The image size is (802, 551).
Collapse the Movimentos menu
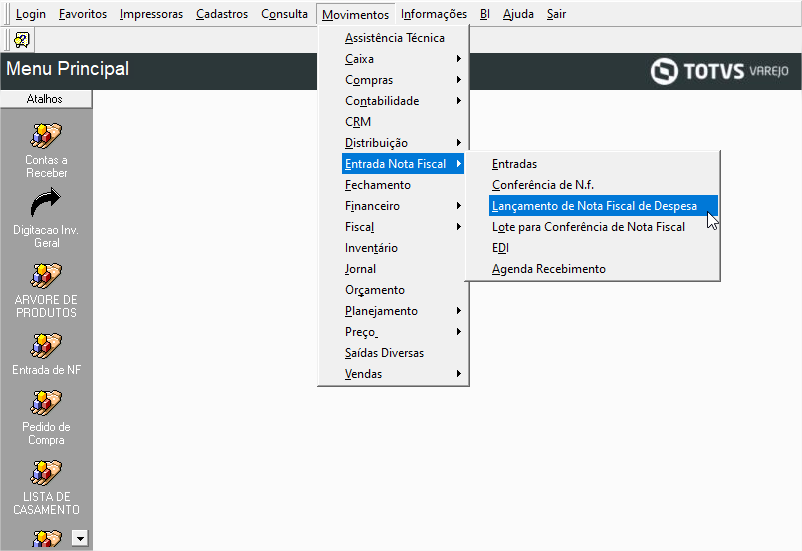point(355,14)
